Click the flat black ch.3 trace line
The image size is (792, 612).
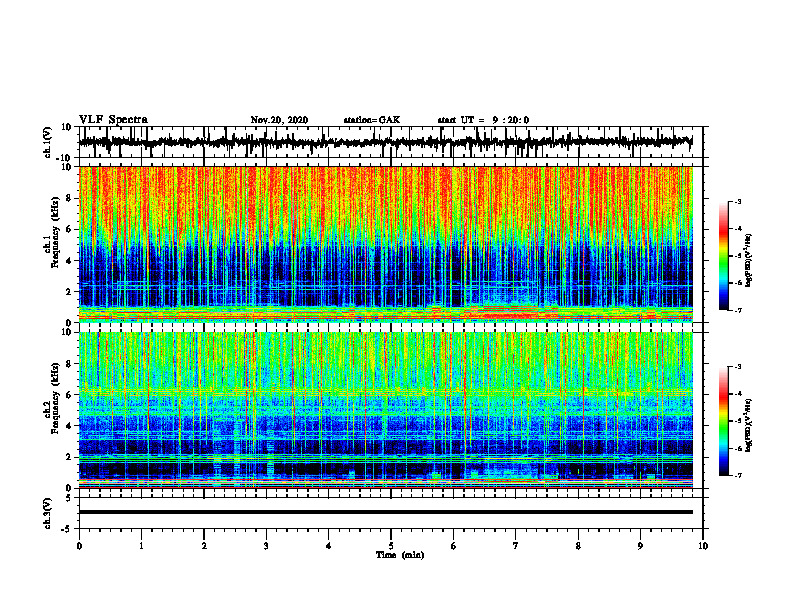pyautogui.click(x=386, y=512)
